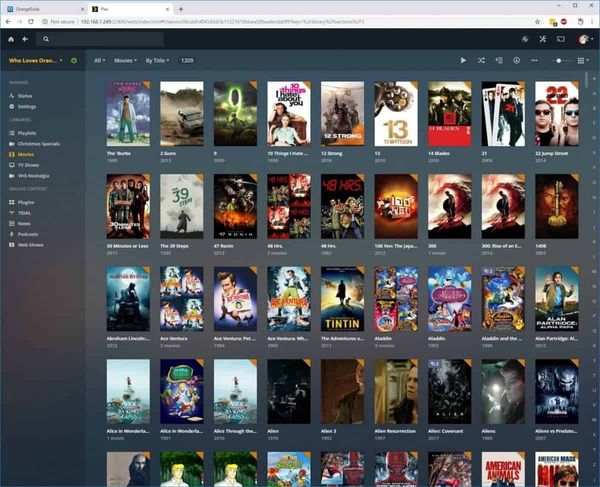Click the red adblock extension icon

click(564, 22)
